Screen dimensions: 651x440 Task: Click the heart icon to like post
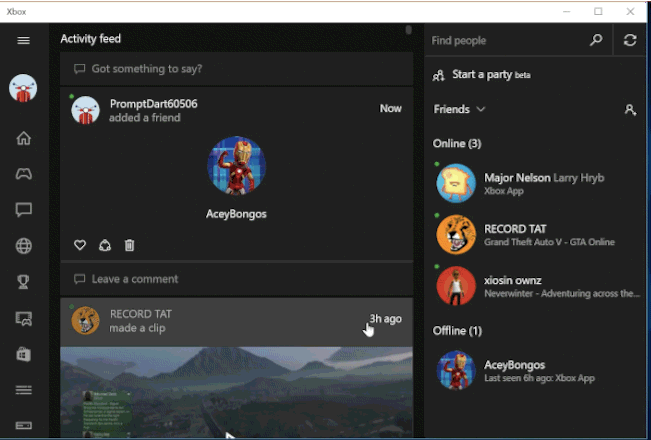pos(81,245)
